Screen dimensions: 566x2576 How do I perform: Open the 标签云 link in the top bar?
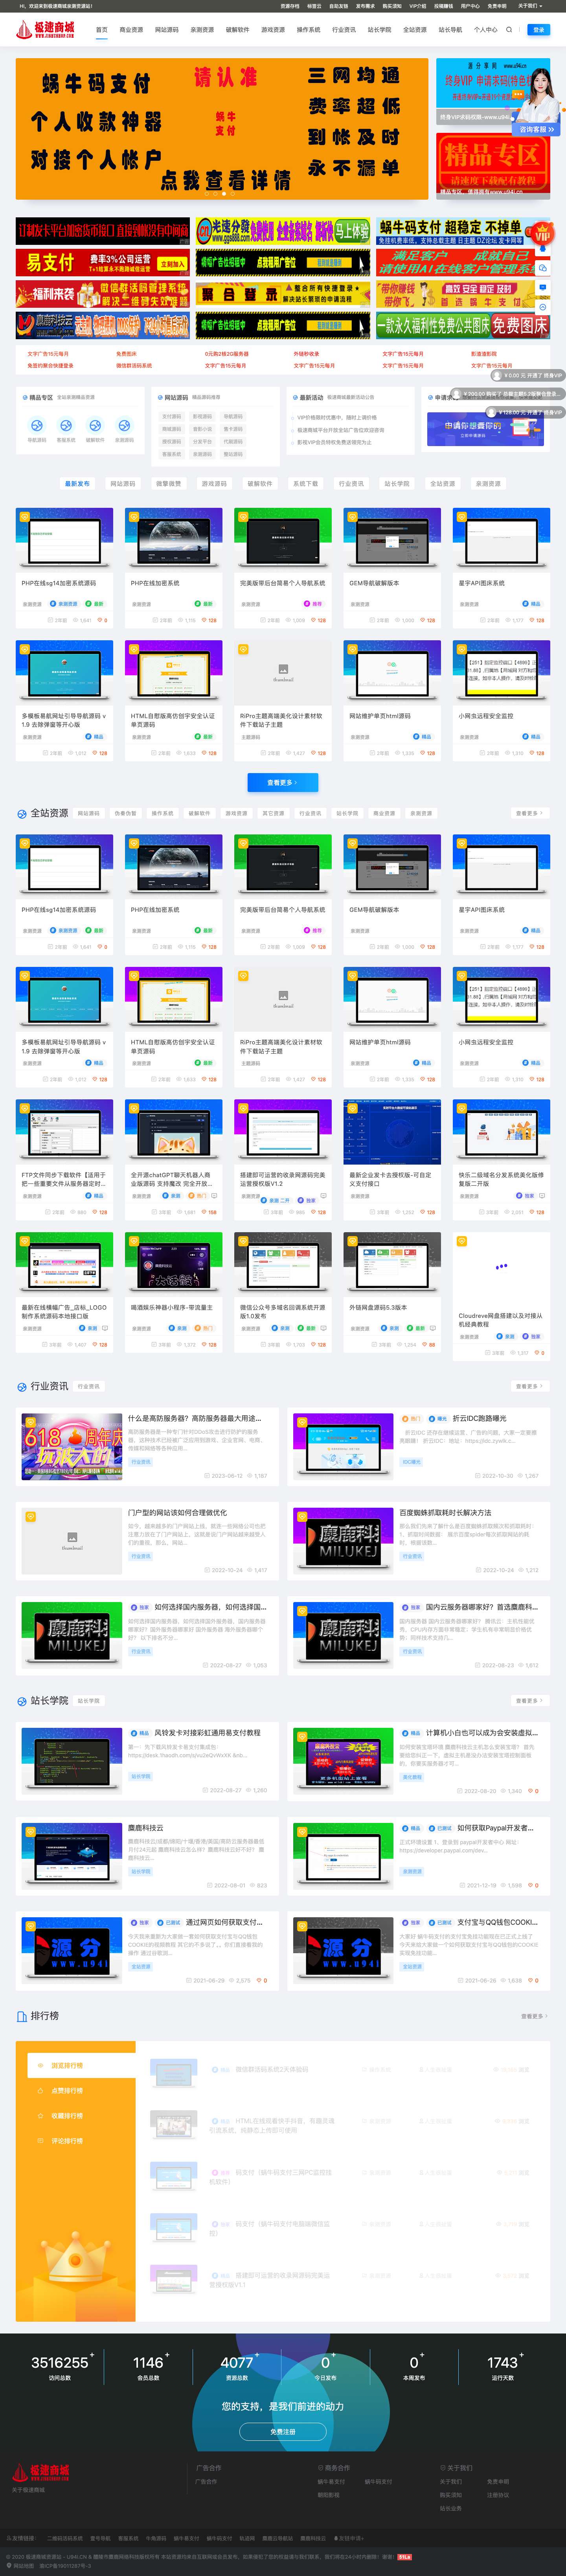[x=314, y=6]
